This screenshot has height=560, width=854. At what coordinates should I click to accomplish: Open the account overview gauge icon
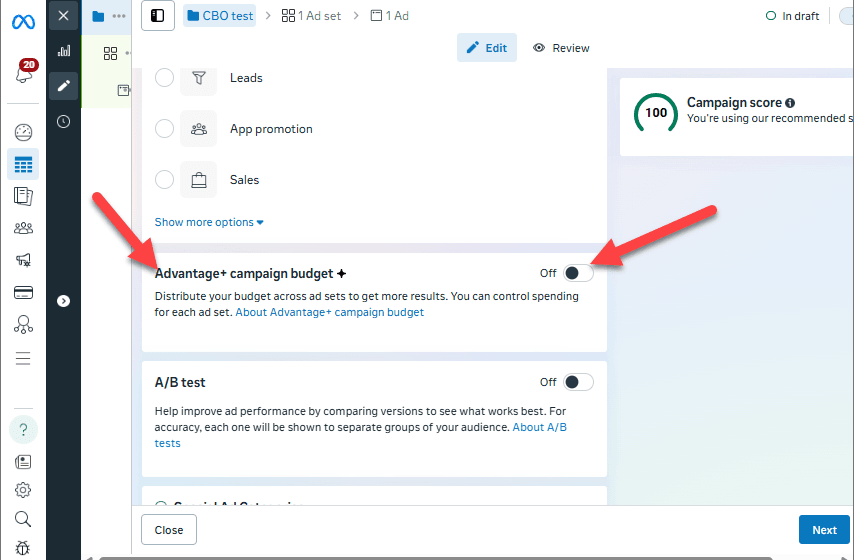click(x=23, y=132)
